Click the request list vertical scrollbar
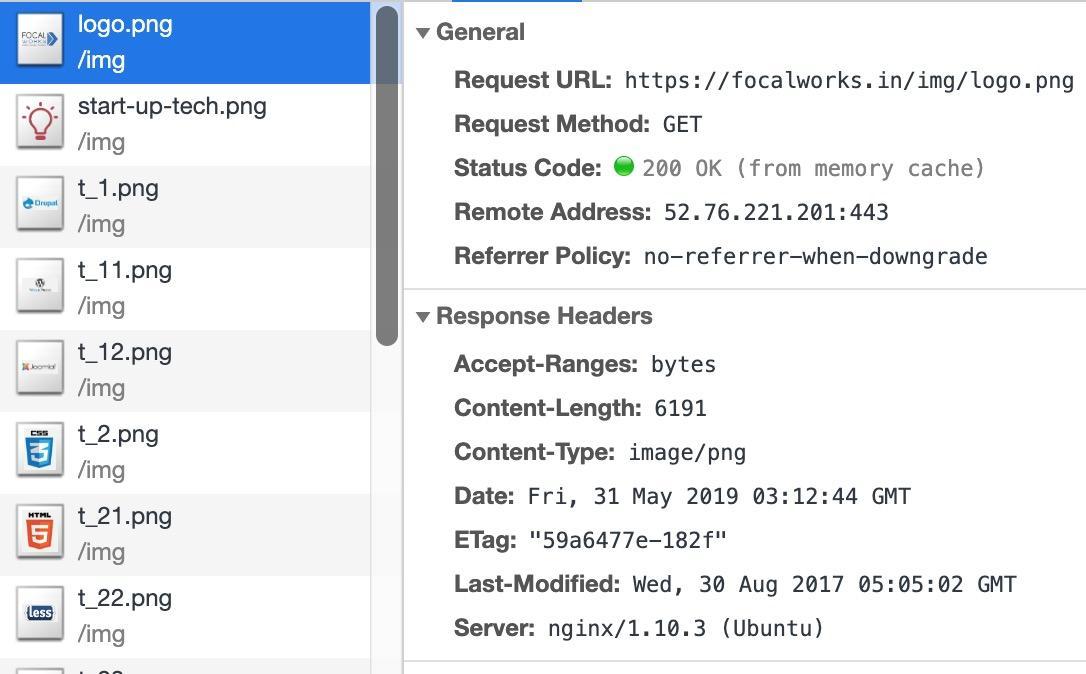This screenshot has height=674, width=1086. (x=386, y=176)
